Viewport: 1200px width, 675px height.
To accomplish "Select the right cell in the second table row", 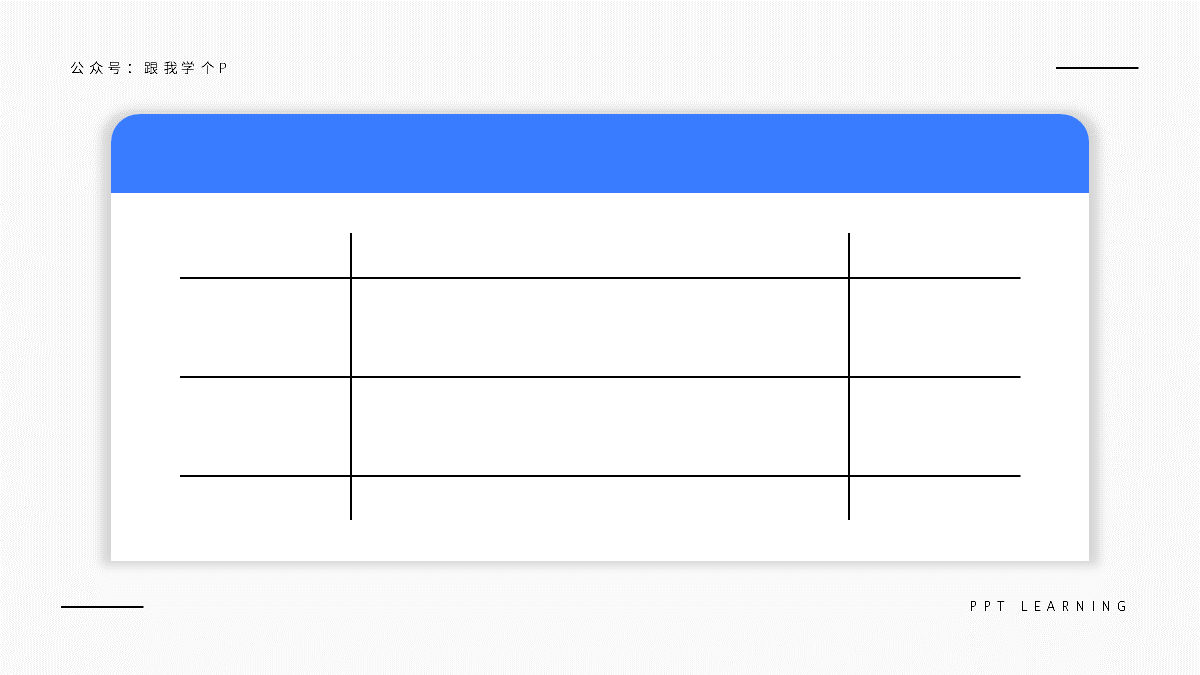I will (x=935, y=327).
